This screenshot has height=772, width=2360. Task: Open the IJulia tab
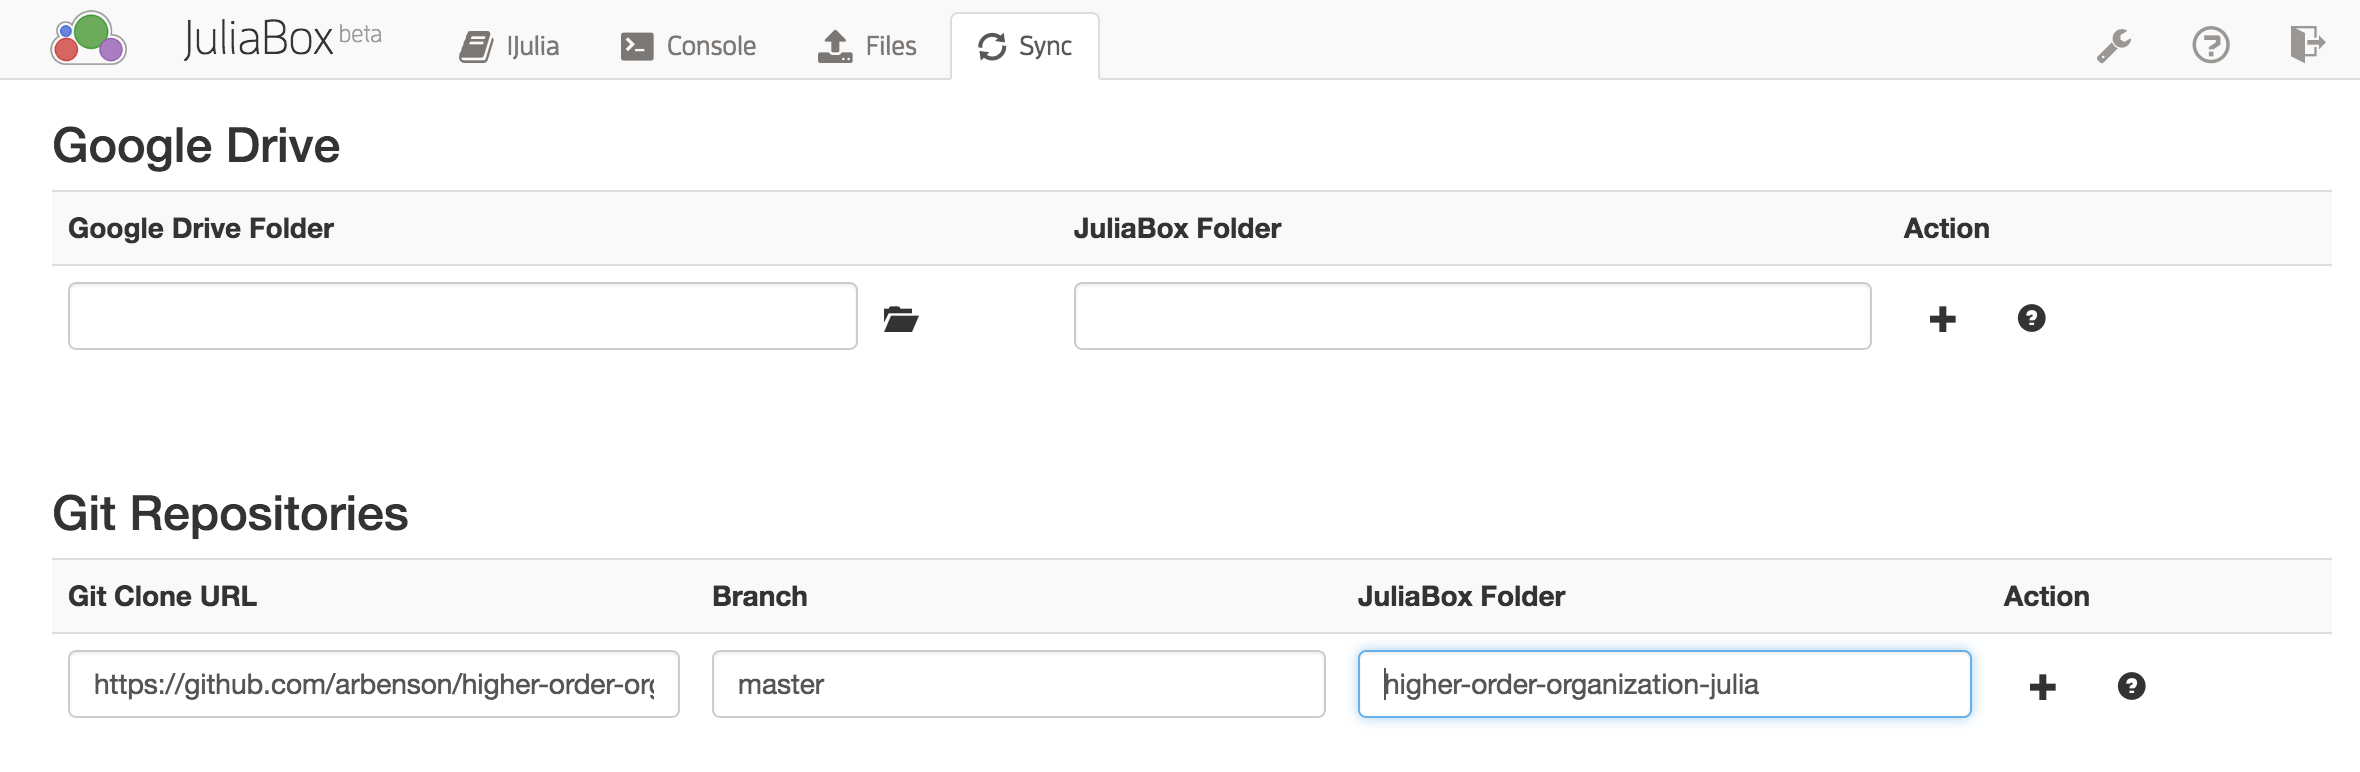pos(509,46)
